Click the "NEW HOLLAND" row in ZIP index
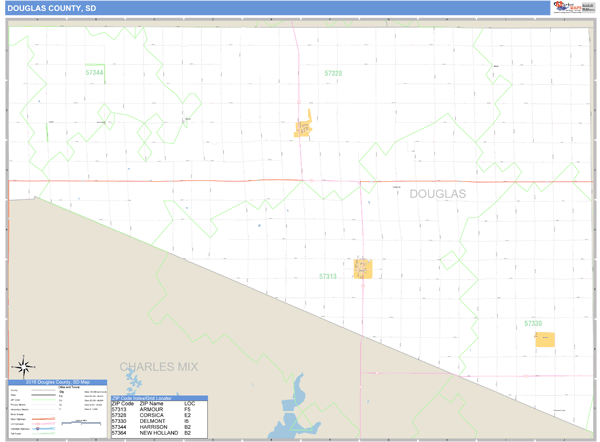Image resolution: width=600 pixels, height=442 pixels. coord(159,433)
